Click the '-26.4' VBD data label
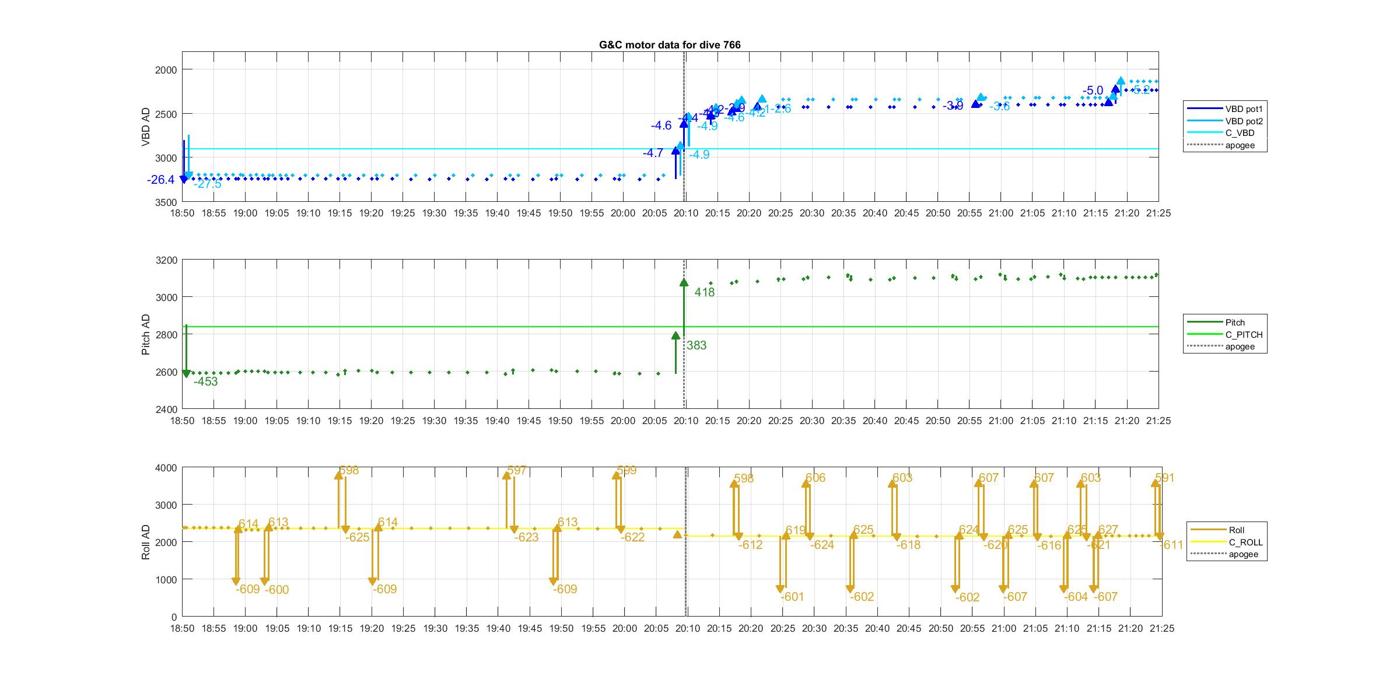This screenshot has height=693, width=1400. click(x=161, y=180)
